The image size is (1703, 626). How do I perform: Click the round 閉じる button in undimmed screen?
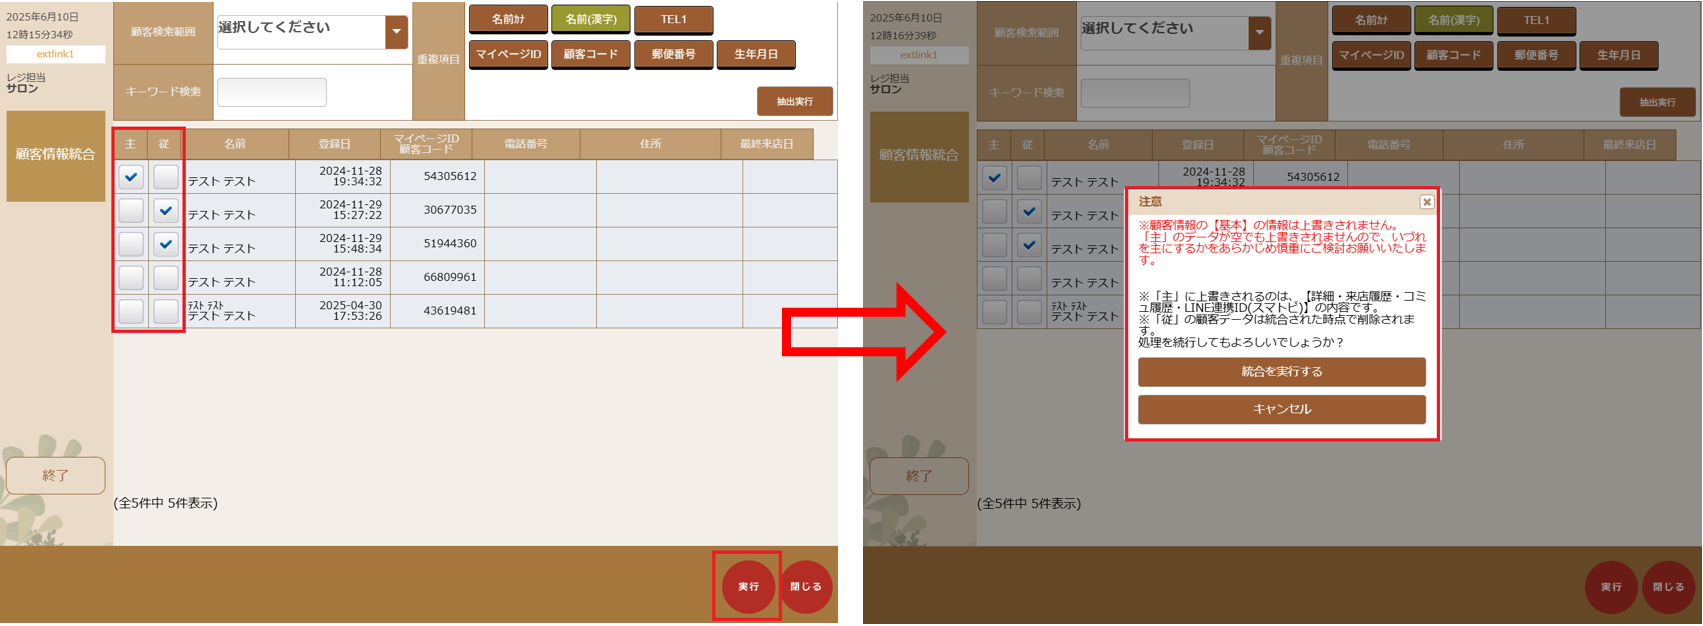pos(806,587)
